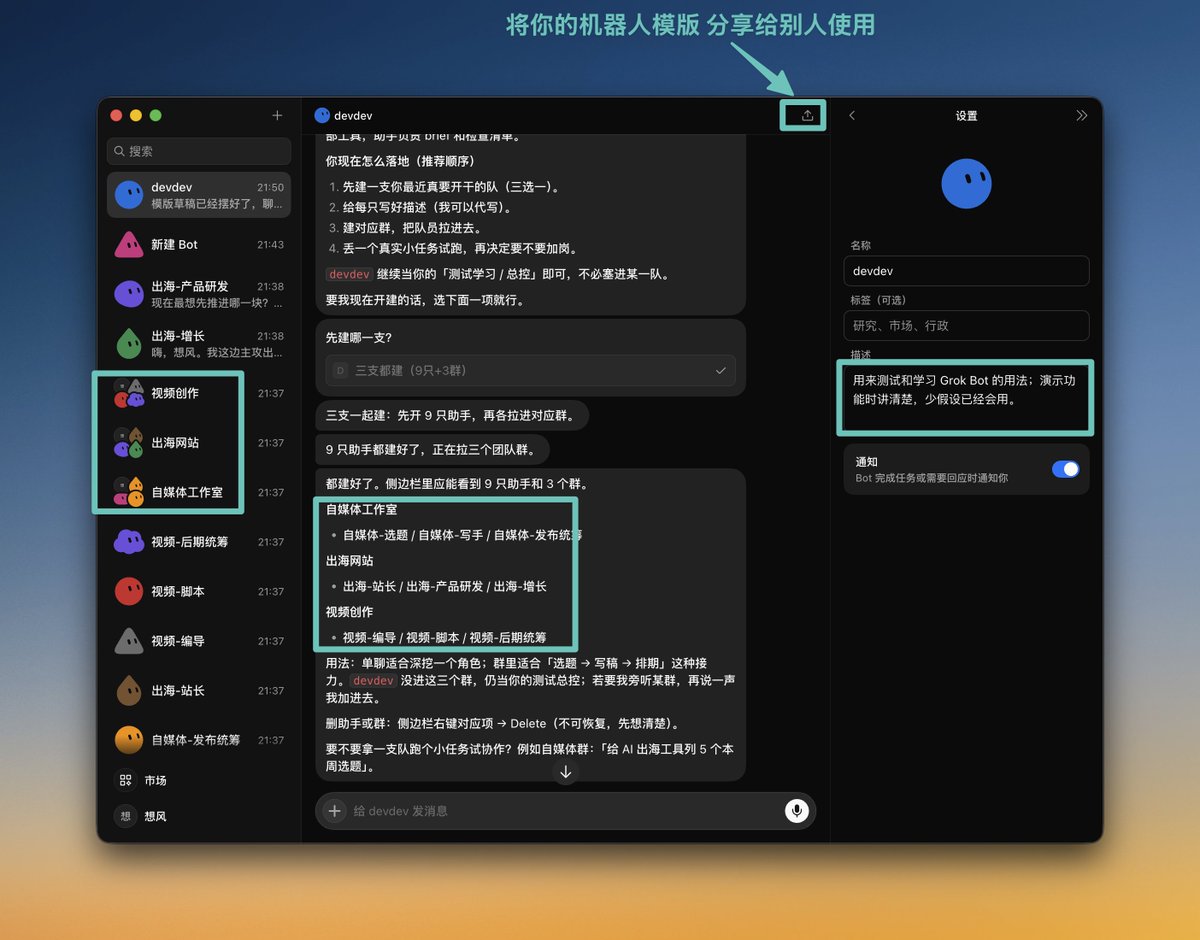Open the 自媒体-发布统筹 chat

pos(199,740)
